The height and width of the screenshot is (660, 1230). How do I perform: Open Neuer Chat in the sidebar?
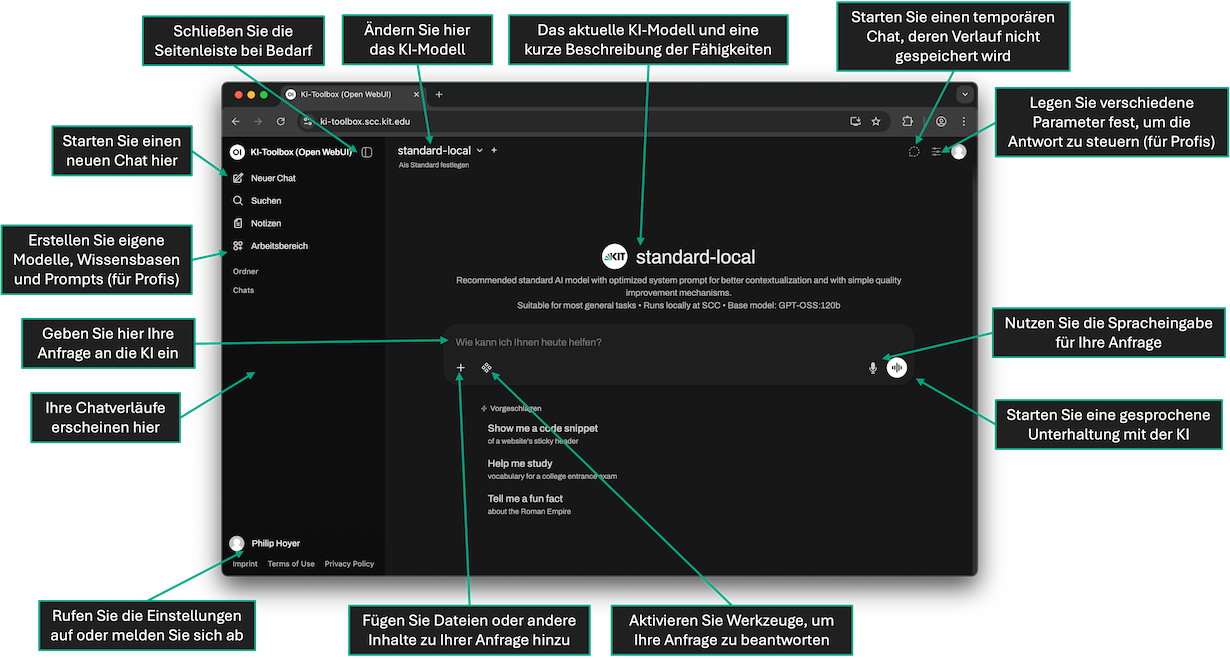coord(272,178)
